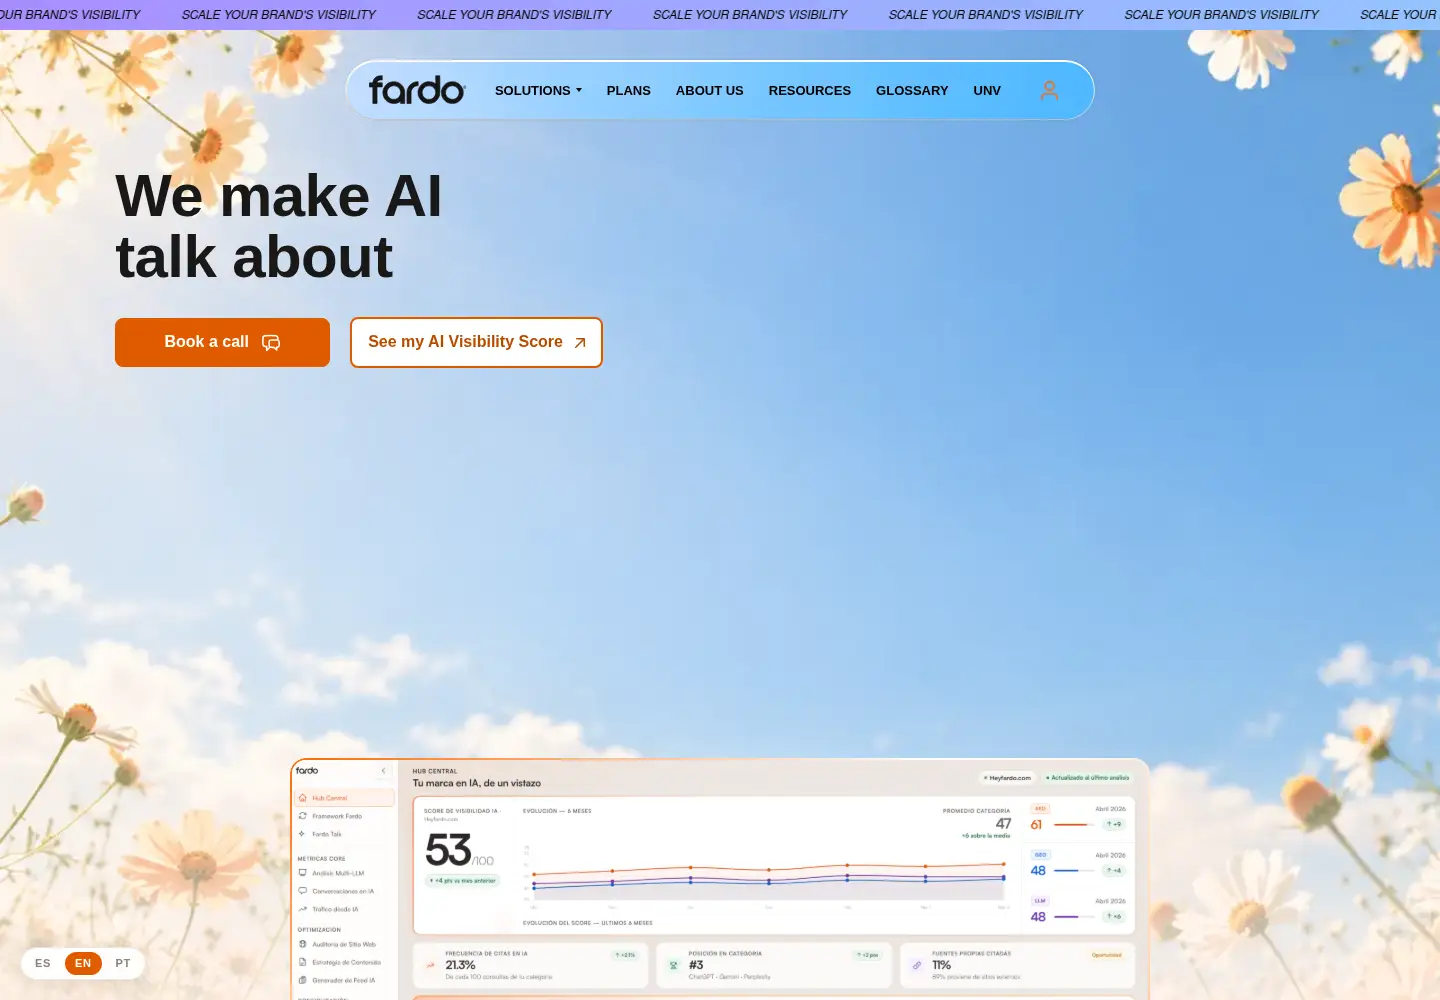
Task: Click the Generador de Feed IA icon
Action: pos(303,980)
